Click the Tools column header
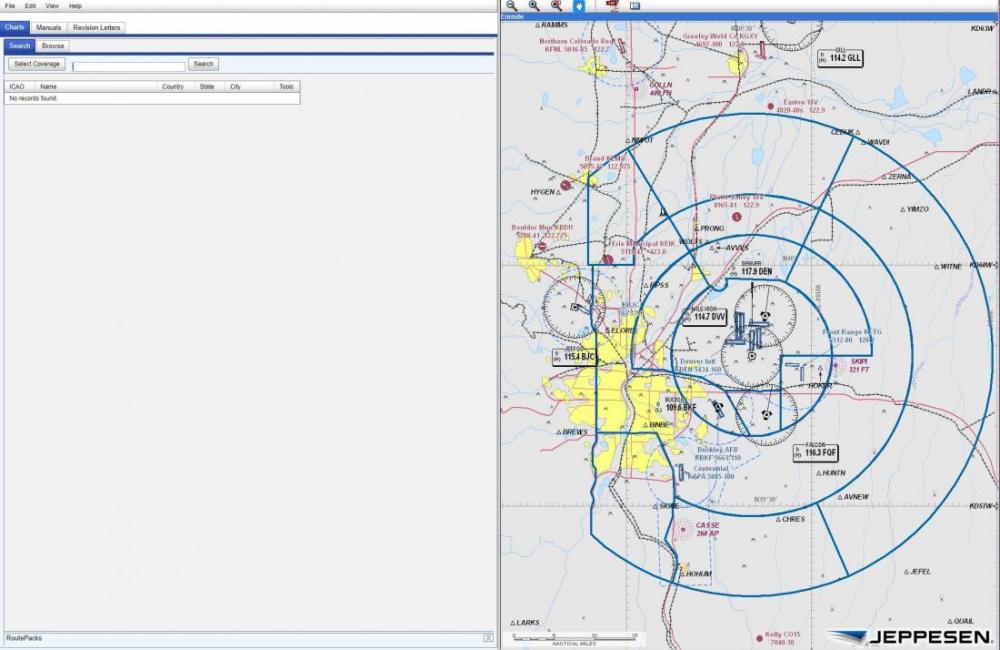 coord(286,87)
